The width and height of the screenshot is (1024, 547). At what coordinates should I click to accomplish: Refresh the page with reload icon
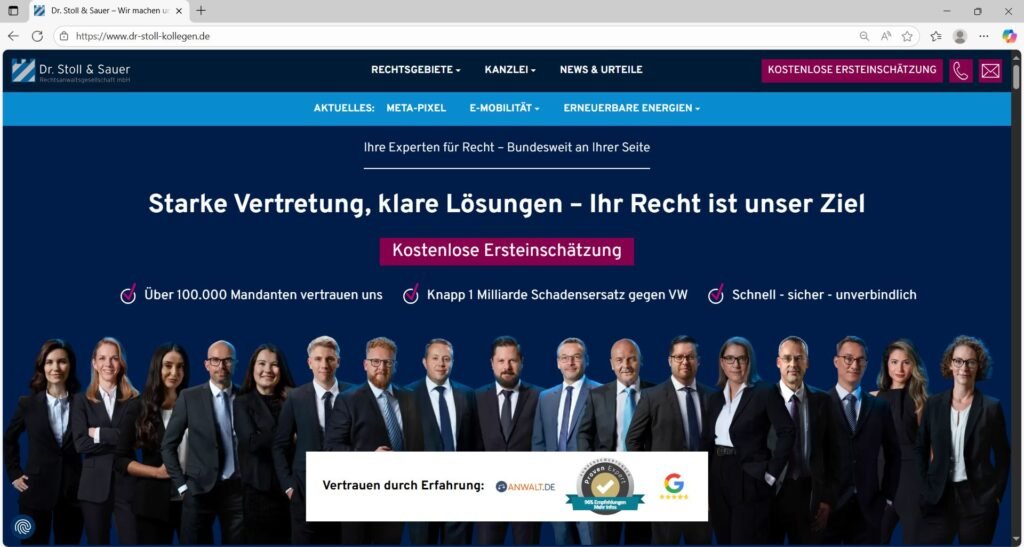click(x=37, y=36)
